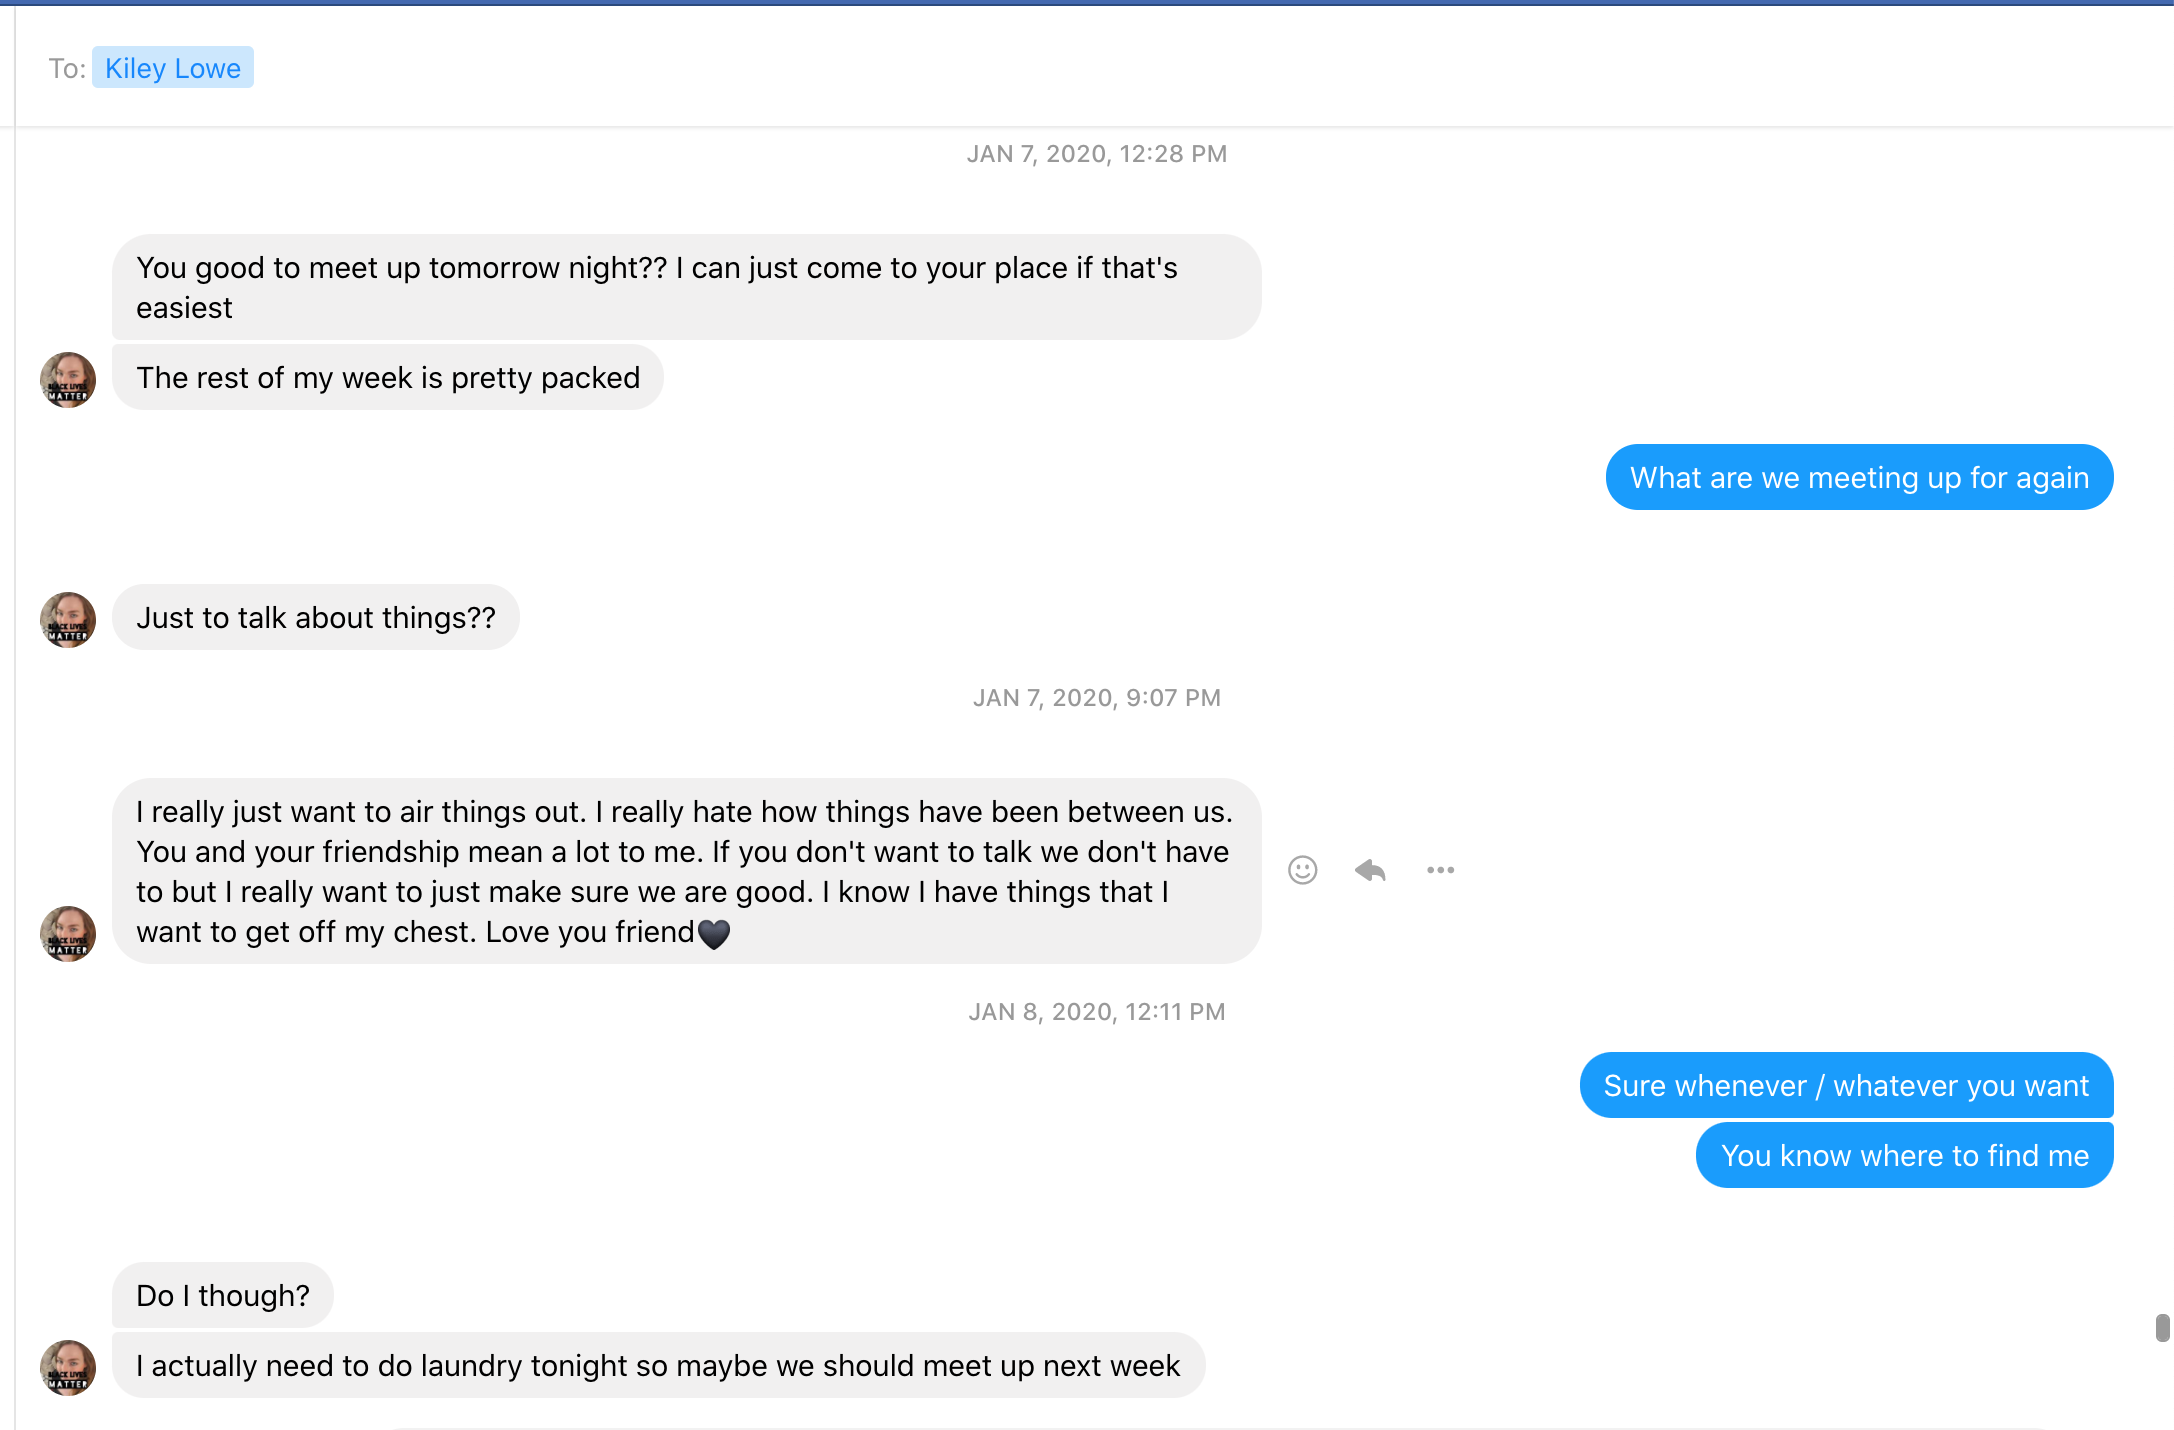Click the reply arrow icon
Viewport: 2174px width, 1430px height.
pos(1370,870)
